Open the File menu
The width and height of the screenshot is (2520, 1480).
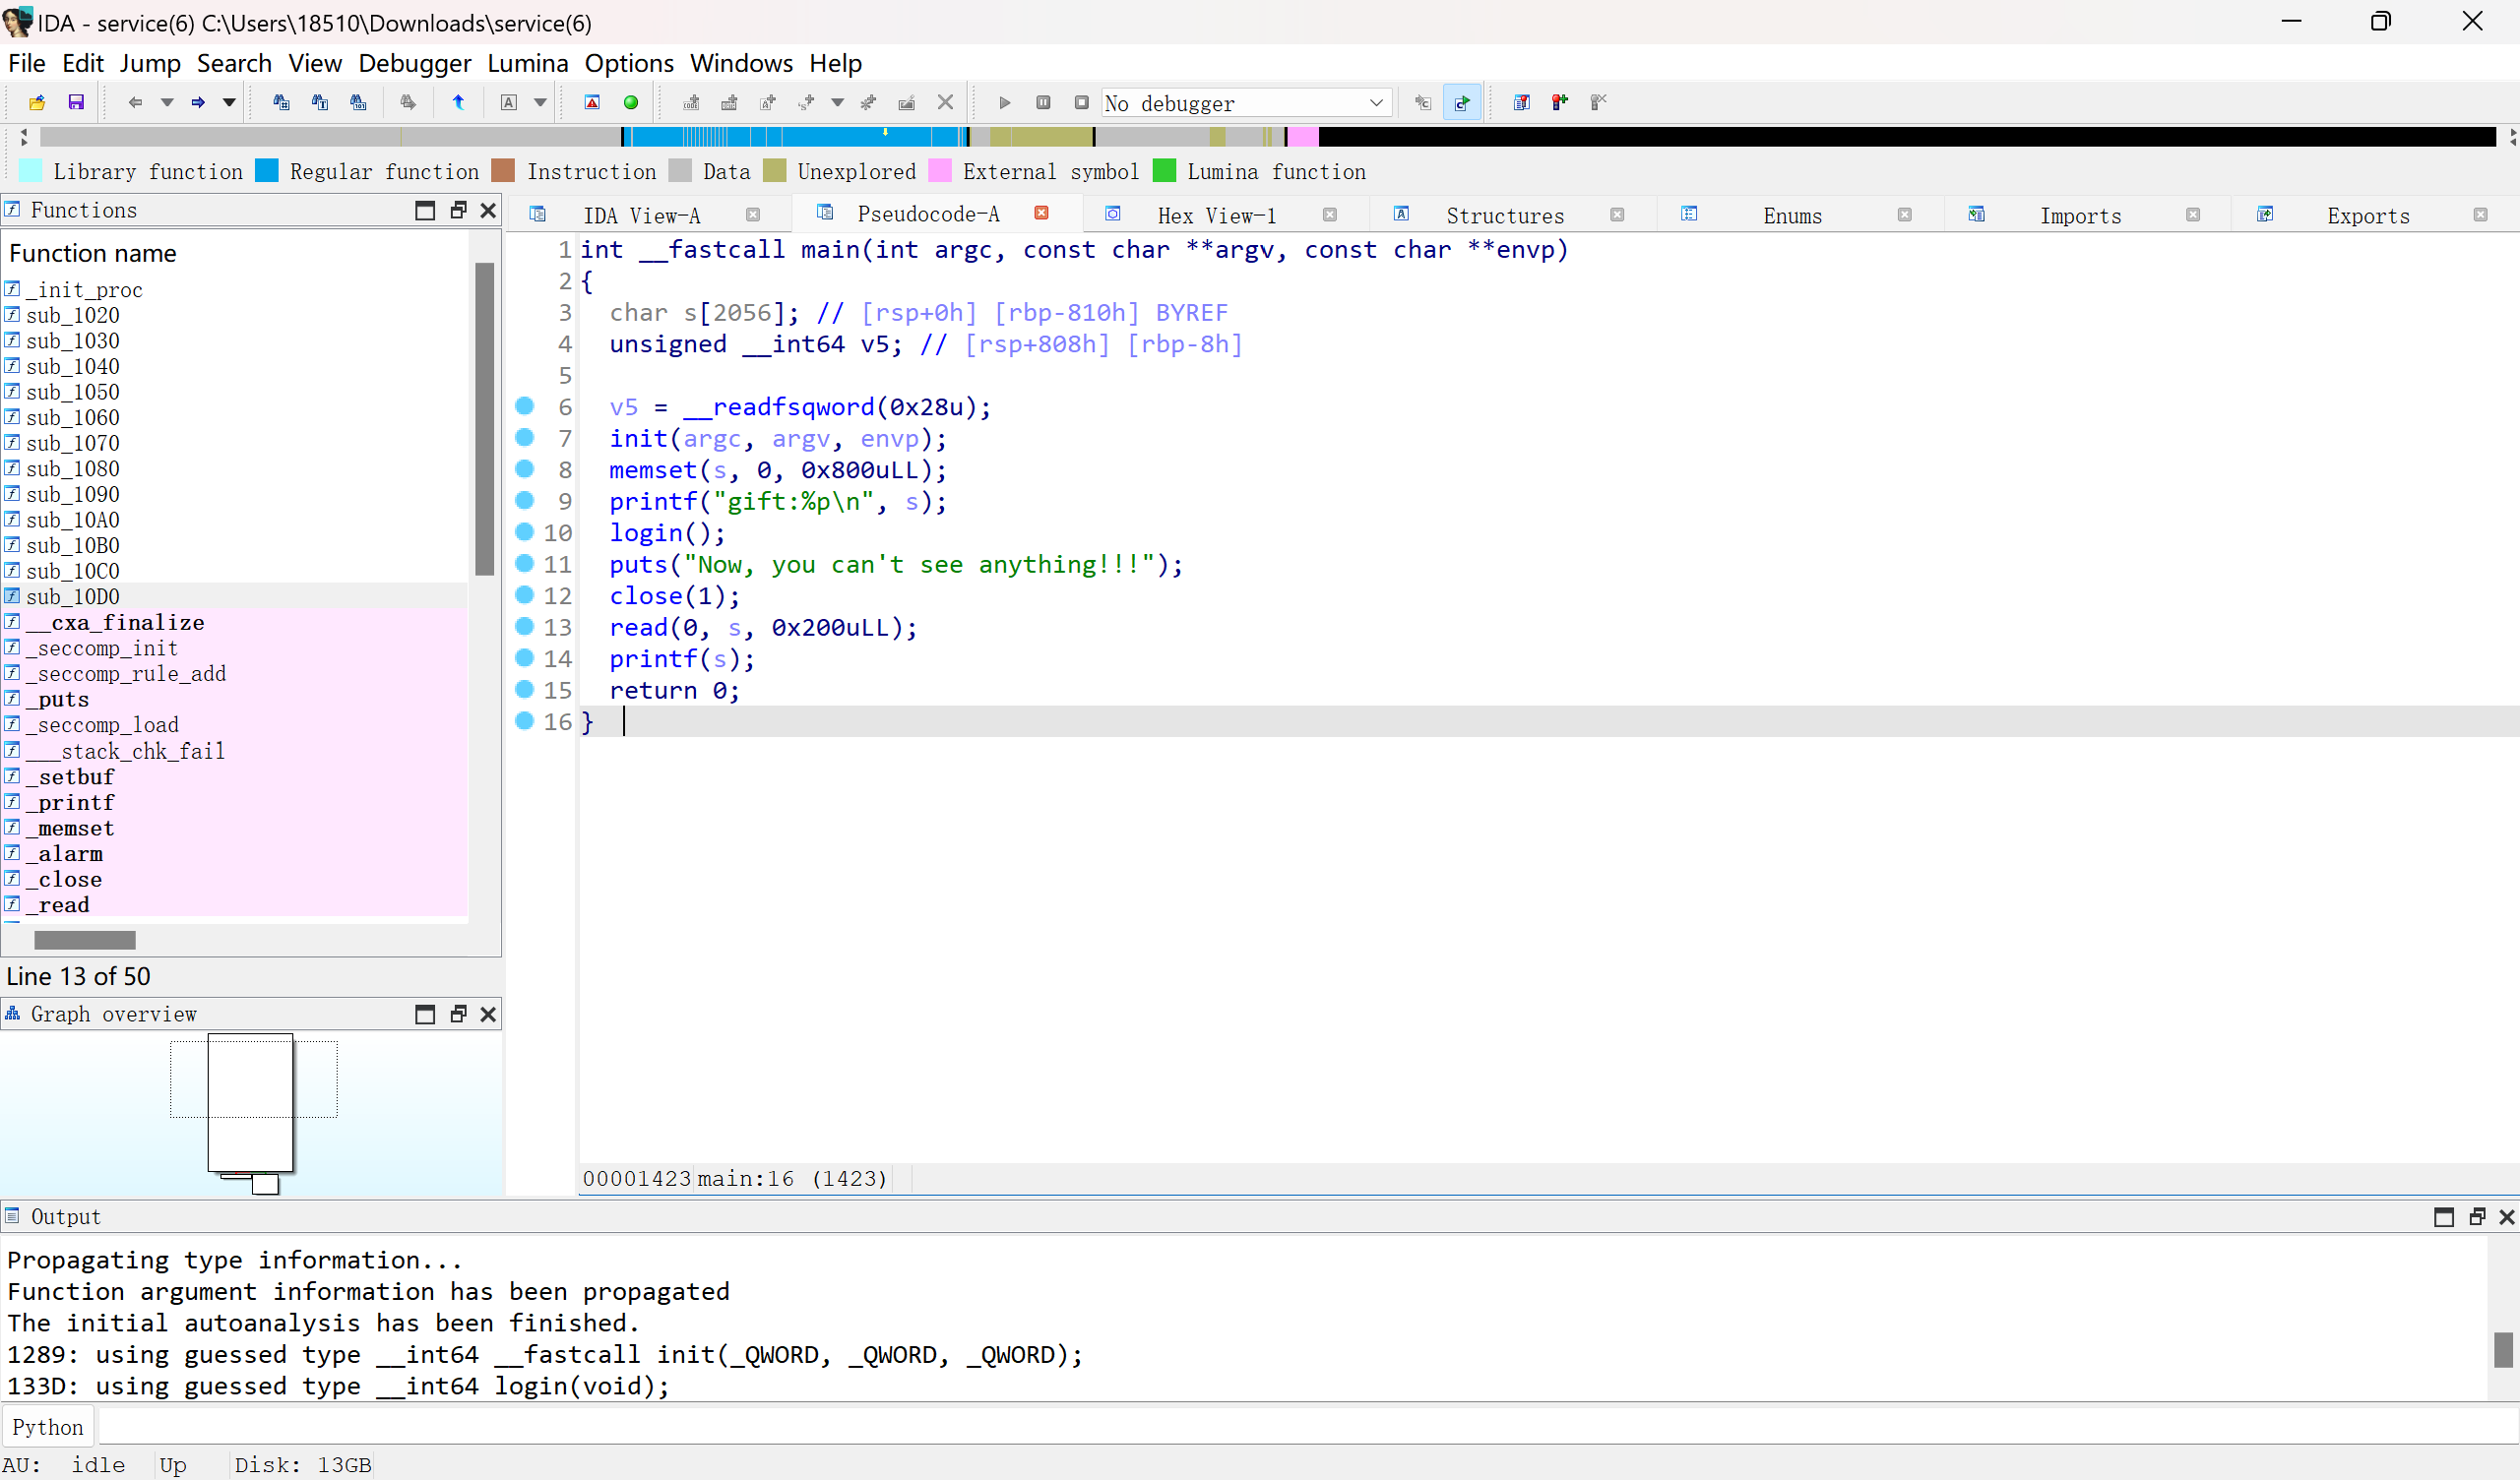[x=27, y=63]
